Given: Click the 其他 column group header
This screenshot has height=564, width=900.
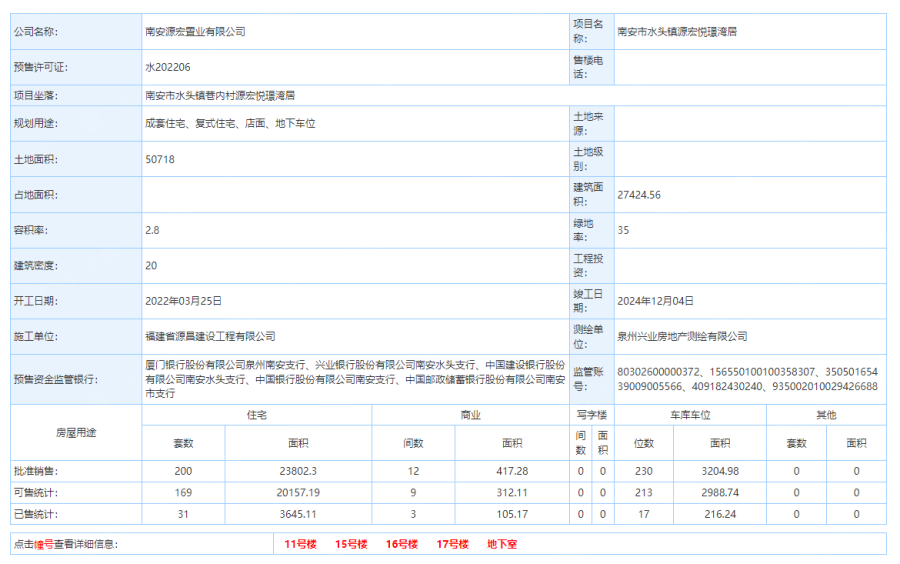Looking at the screenshot, I should [x=826, y=415].
